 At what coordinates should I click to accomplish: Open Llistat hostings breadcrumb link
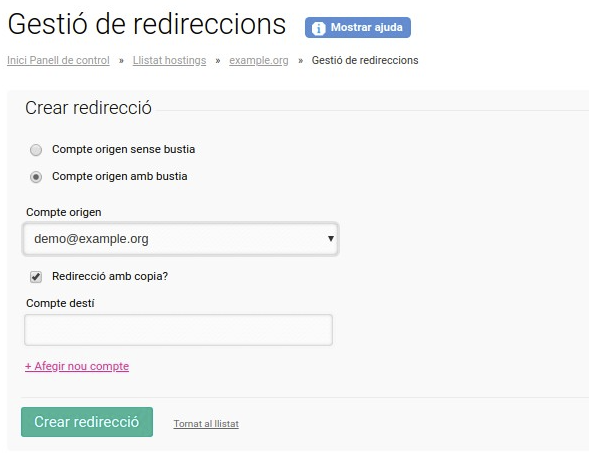[169, 60]
